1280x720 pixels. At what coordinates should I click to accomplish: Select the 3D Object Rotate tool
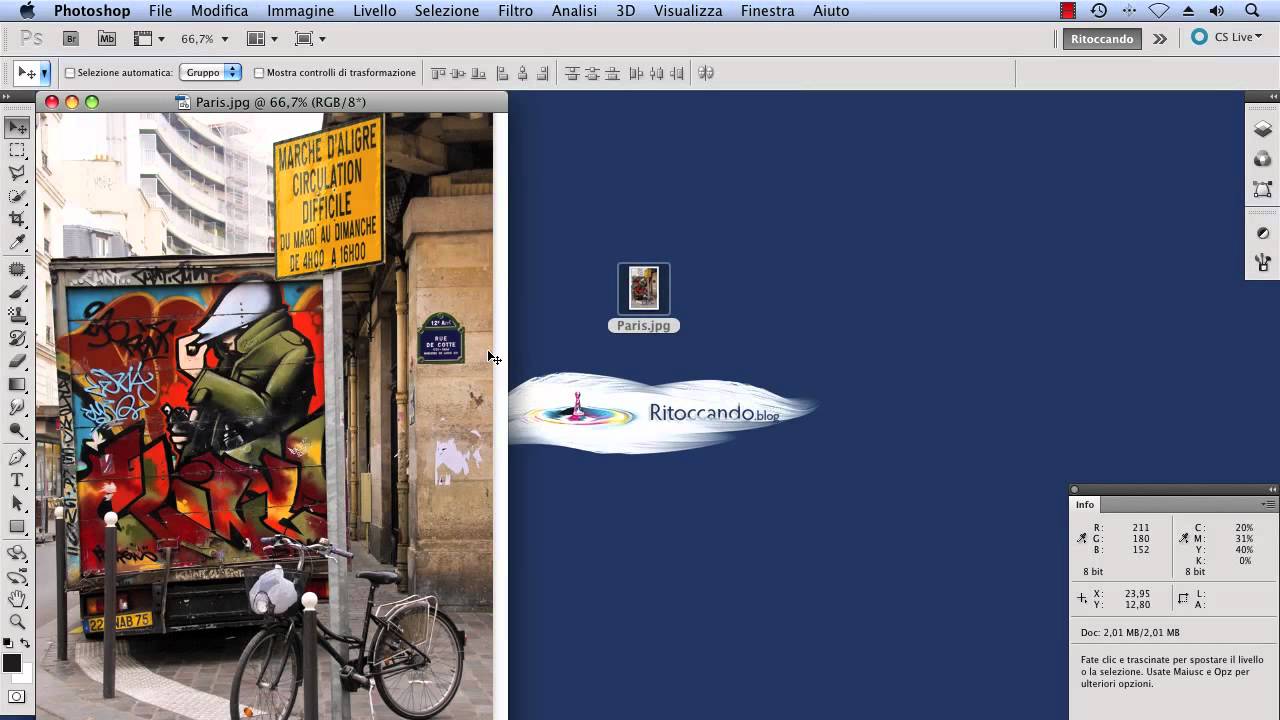(17, 553)
